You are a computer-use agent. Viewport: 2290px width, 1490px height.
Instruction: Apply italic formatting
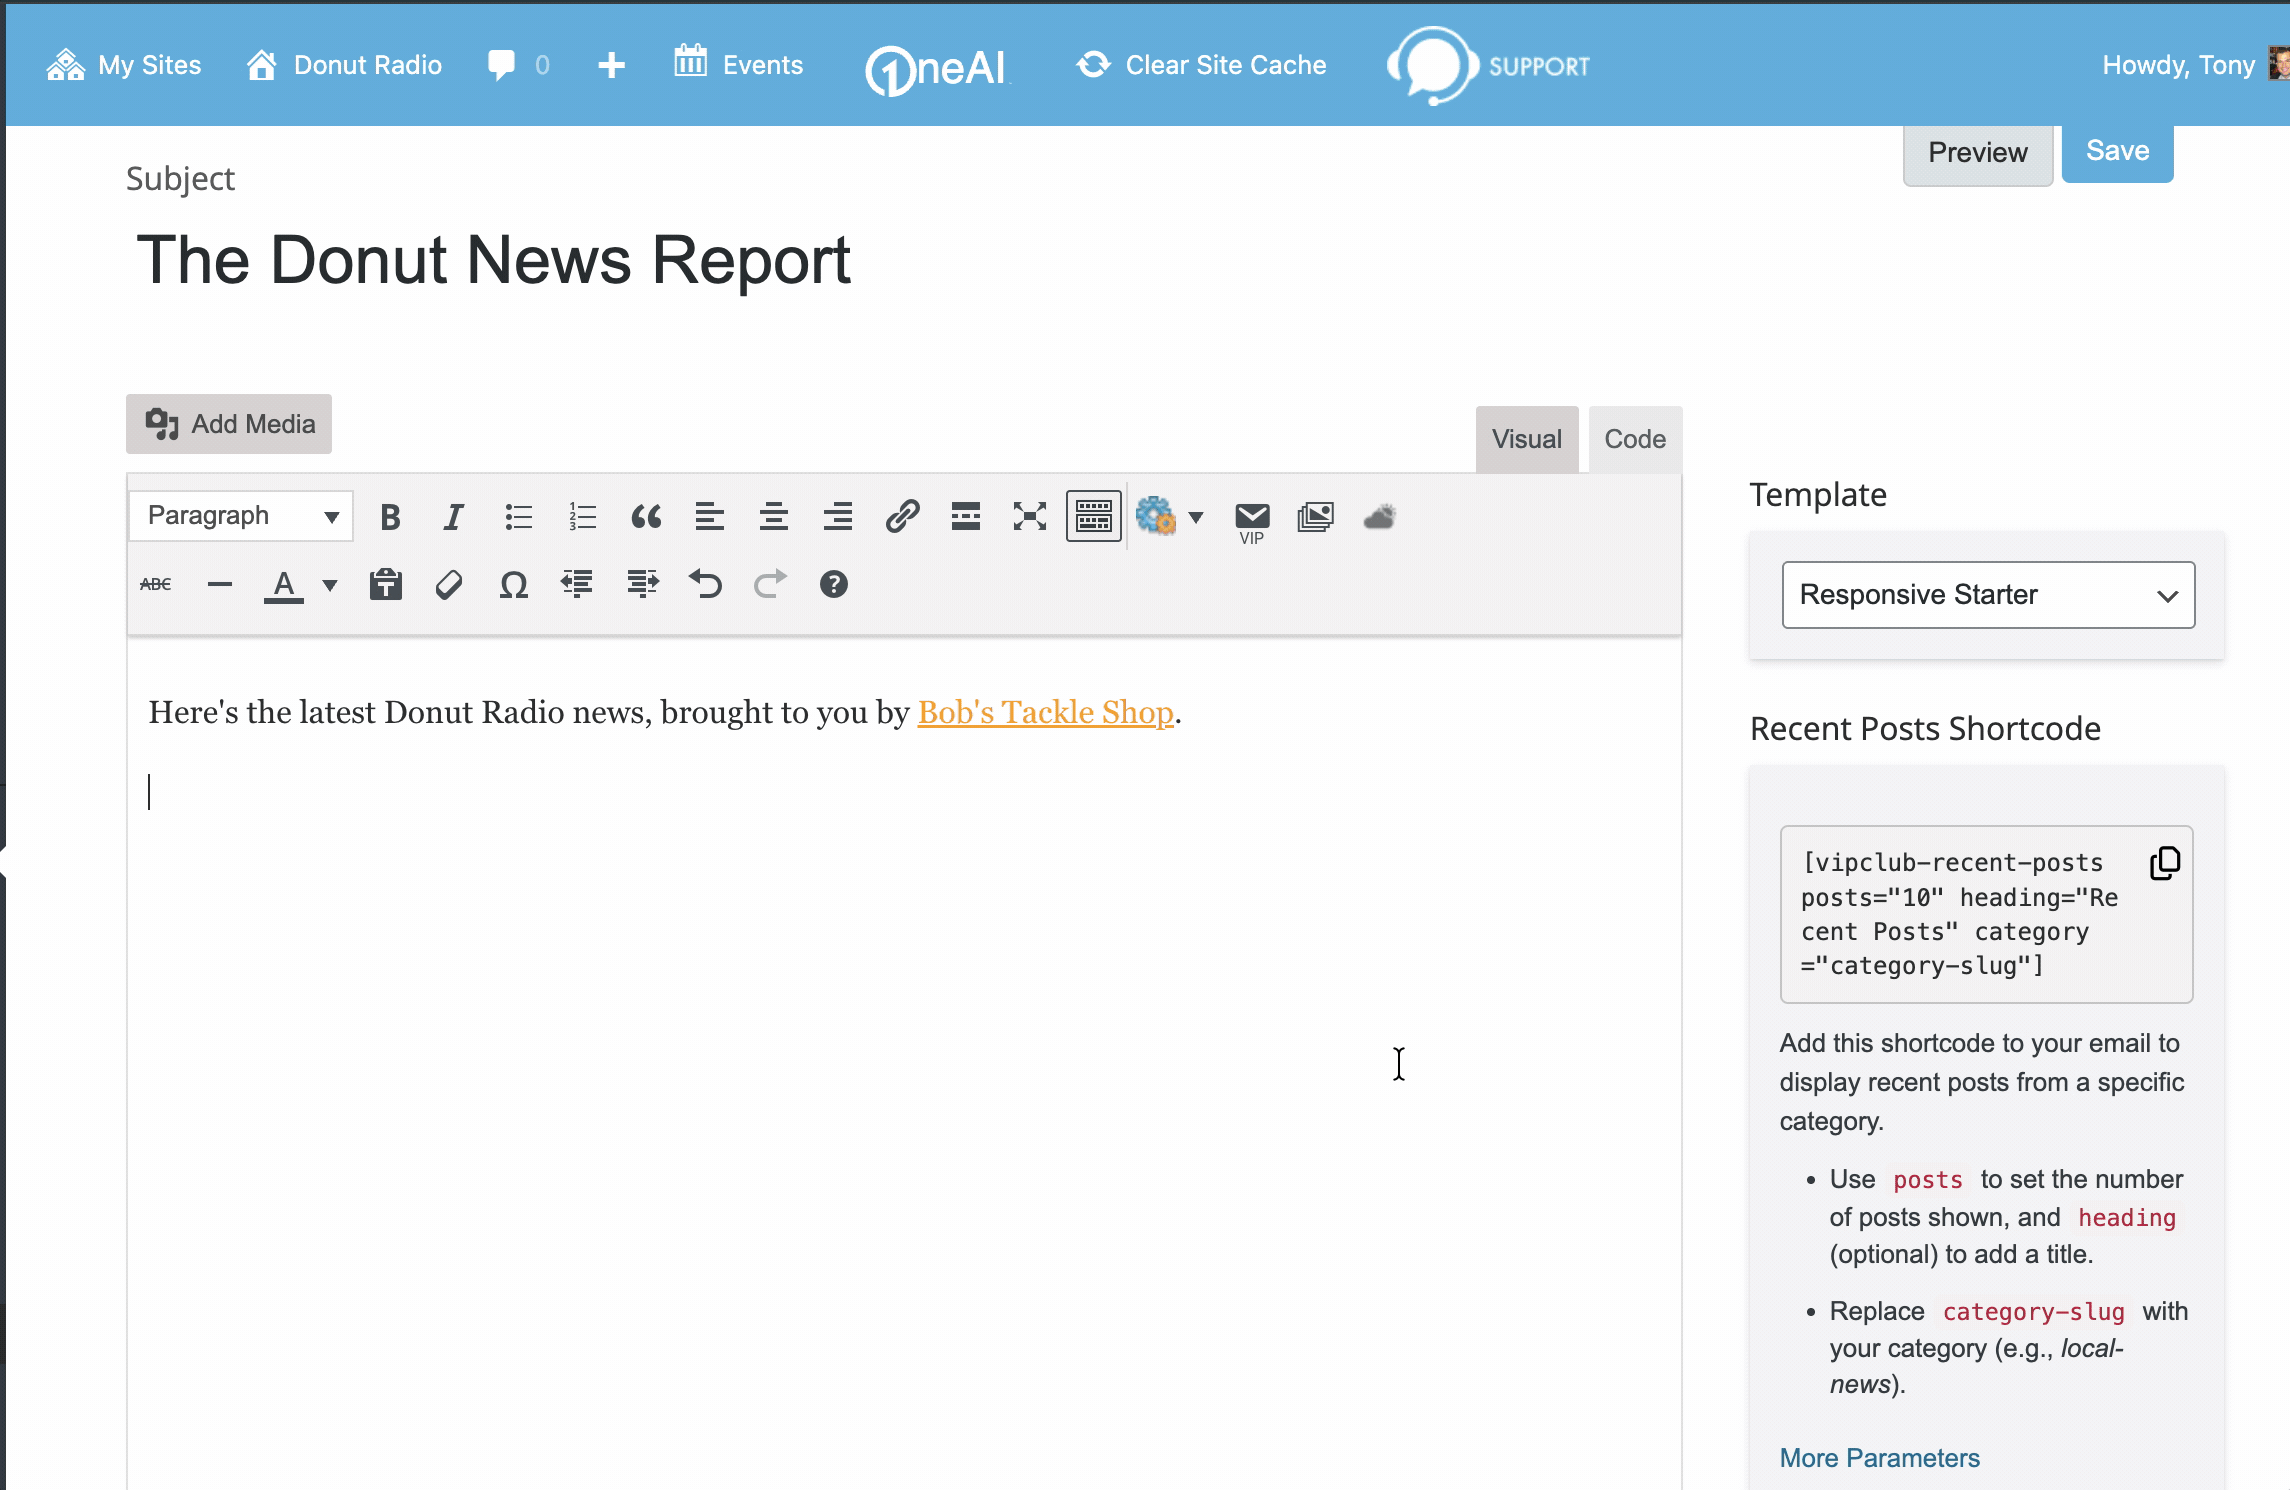[453, 517]
